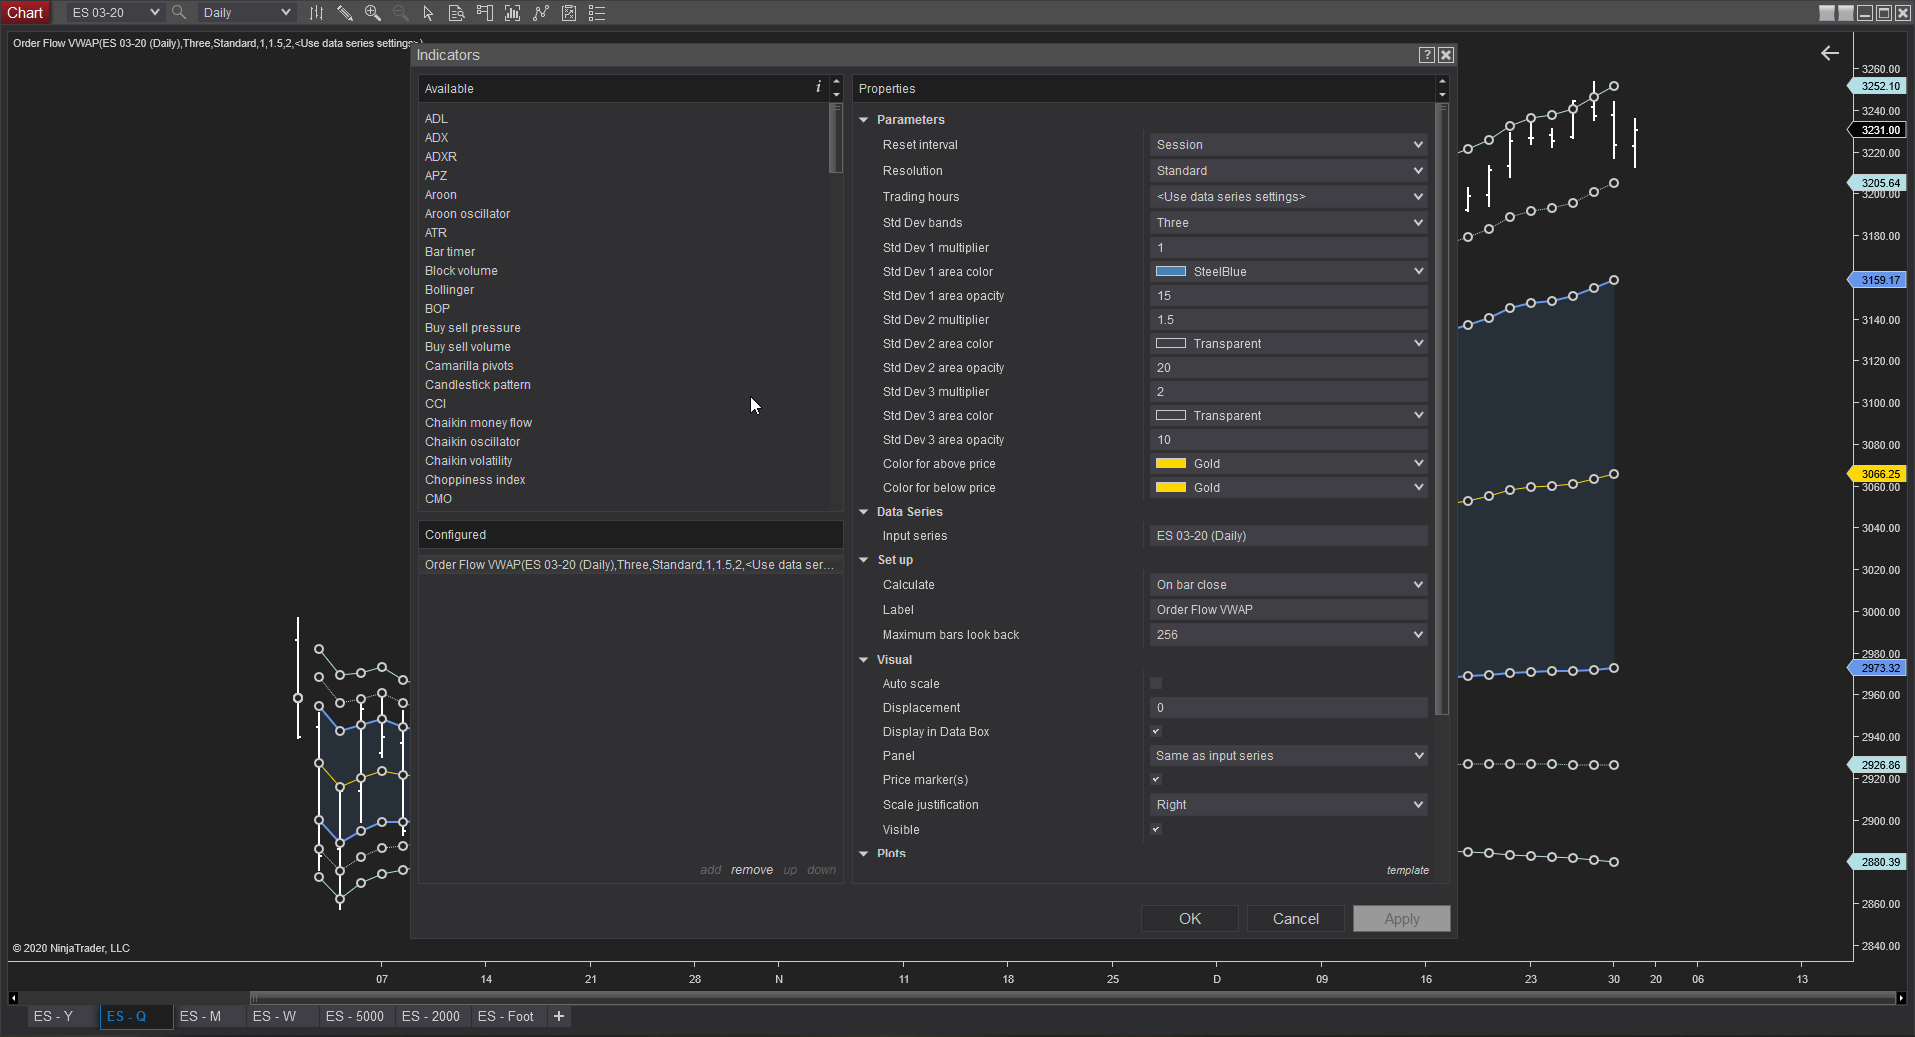Open the Indicators toolbar icon
The height and width of the screenshot is (1037, 1915).
coord(512,13)
